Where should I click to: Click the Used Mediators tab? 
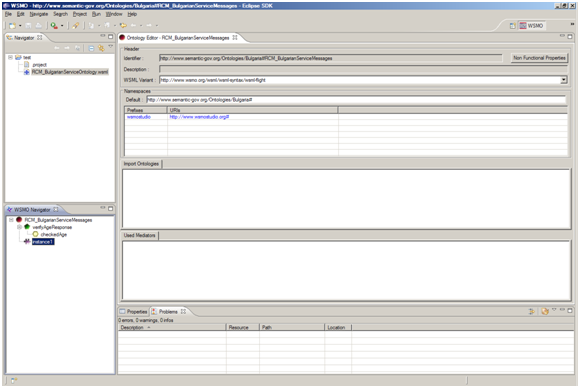tap(139, 235)
